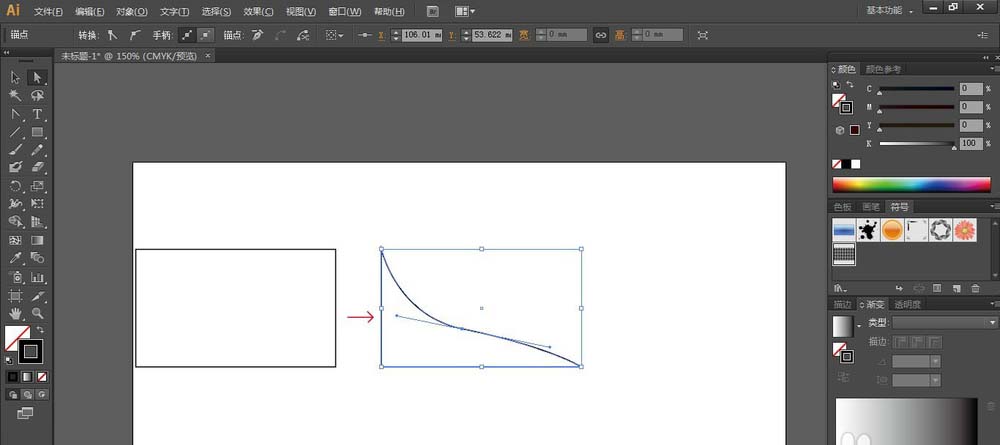Activate the Zoom magnifier tool
1000x445 pixels.
(x=37, y=313)
